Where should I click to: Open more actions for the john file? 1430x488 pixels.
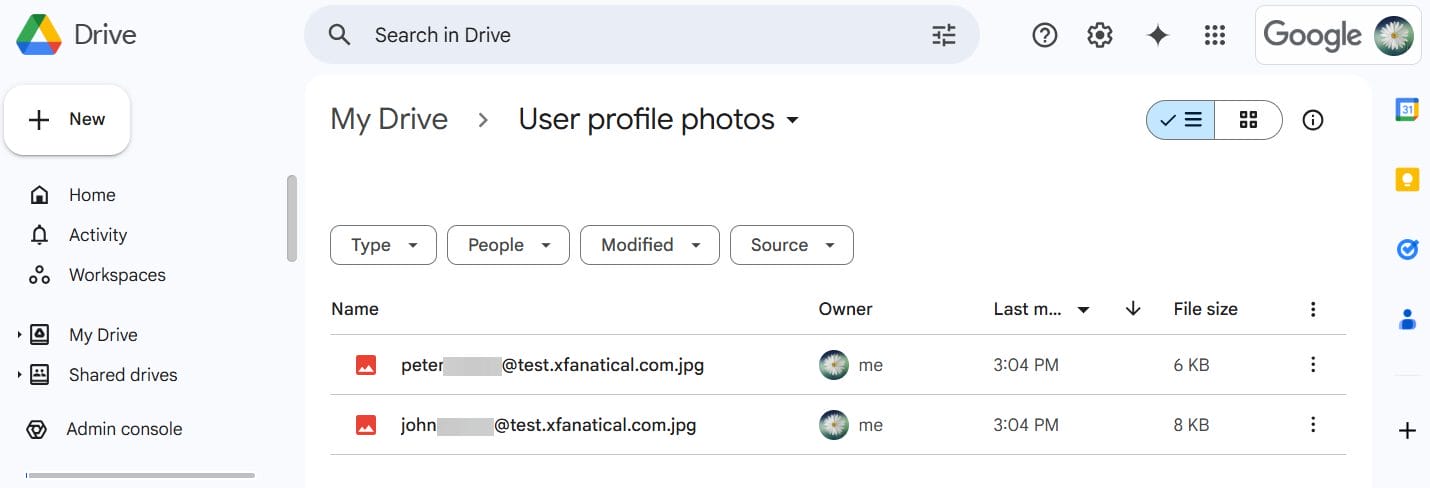pyautogui.click(x=1313, y=425)
